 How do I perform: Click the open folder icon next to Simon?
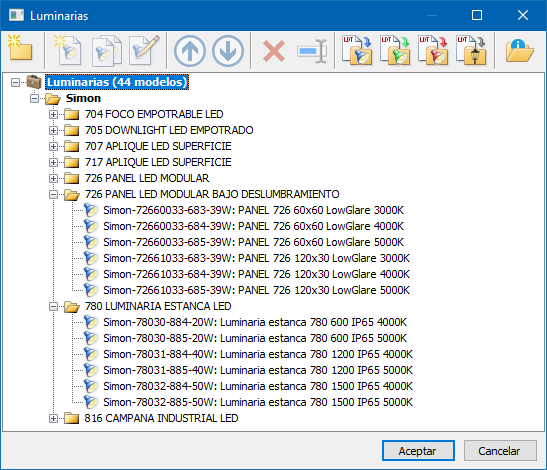[x=53, y=99]
